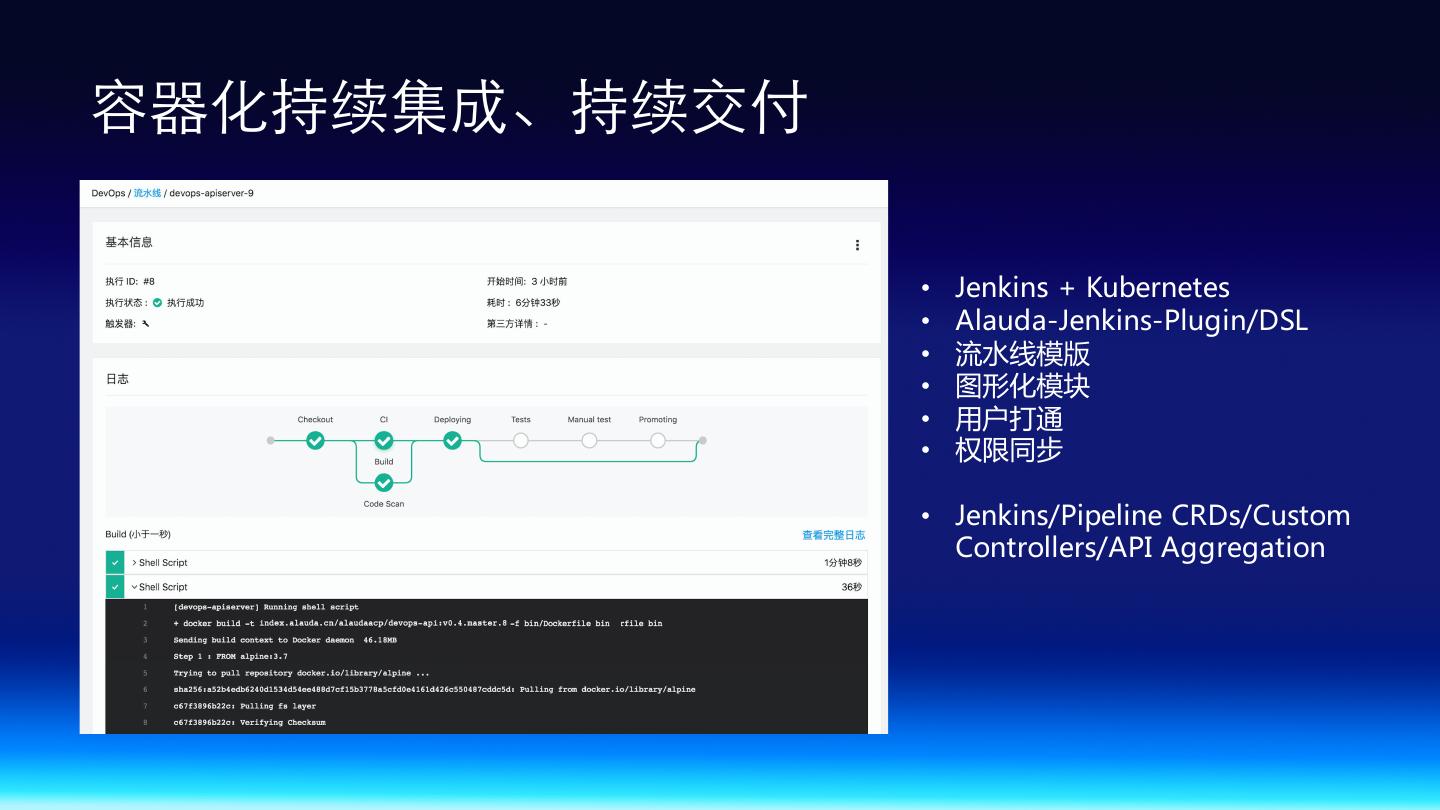Click 查看完整日志 to view full log
Image resolution: width=1440 pixels, height=810 pixels.
(x=833, y=535)
